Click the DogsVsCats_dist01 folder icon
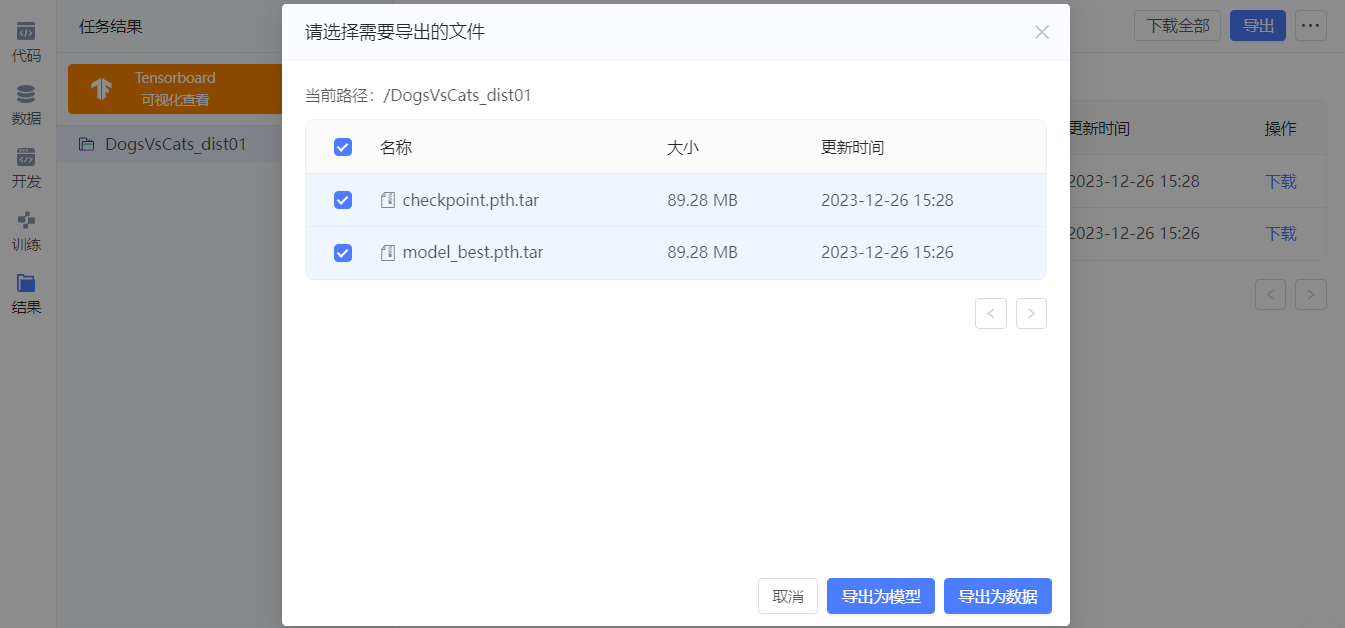Screen dimensions: 1345x628 (x=87, y=144)
